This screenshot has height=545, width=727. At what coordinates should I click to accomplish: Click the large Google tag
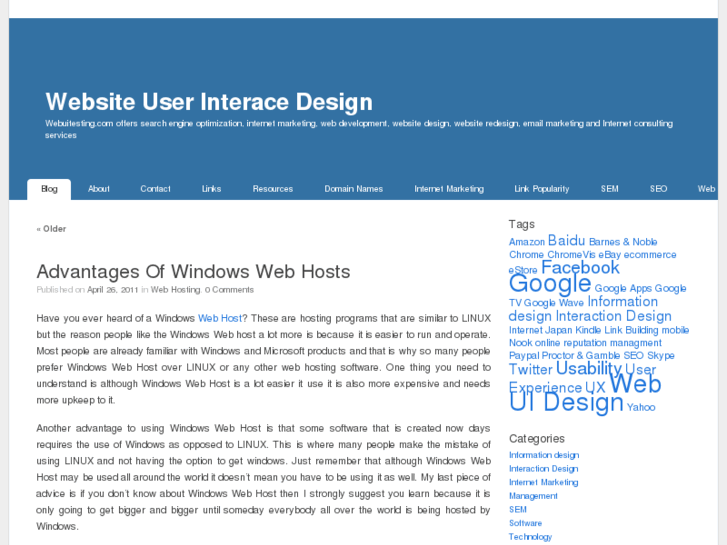pyautogui.click(x=550, y=283)
